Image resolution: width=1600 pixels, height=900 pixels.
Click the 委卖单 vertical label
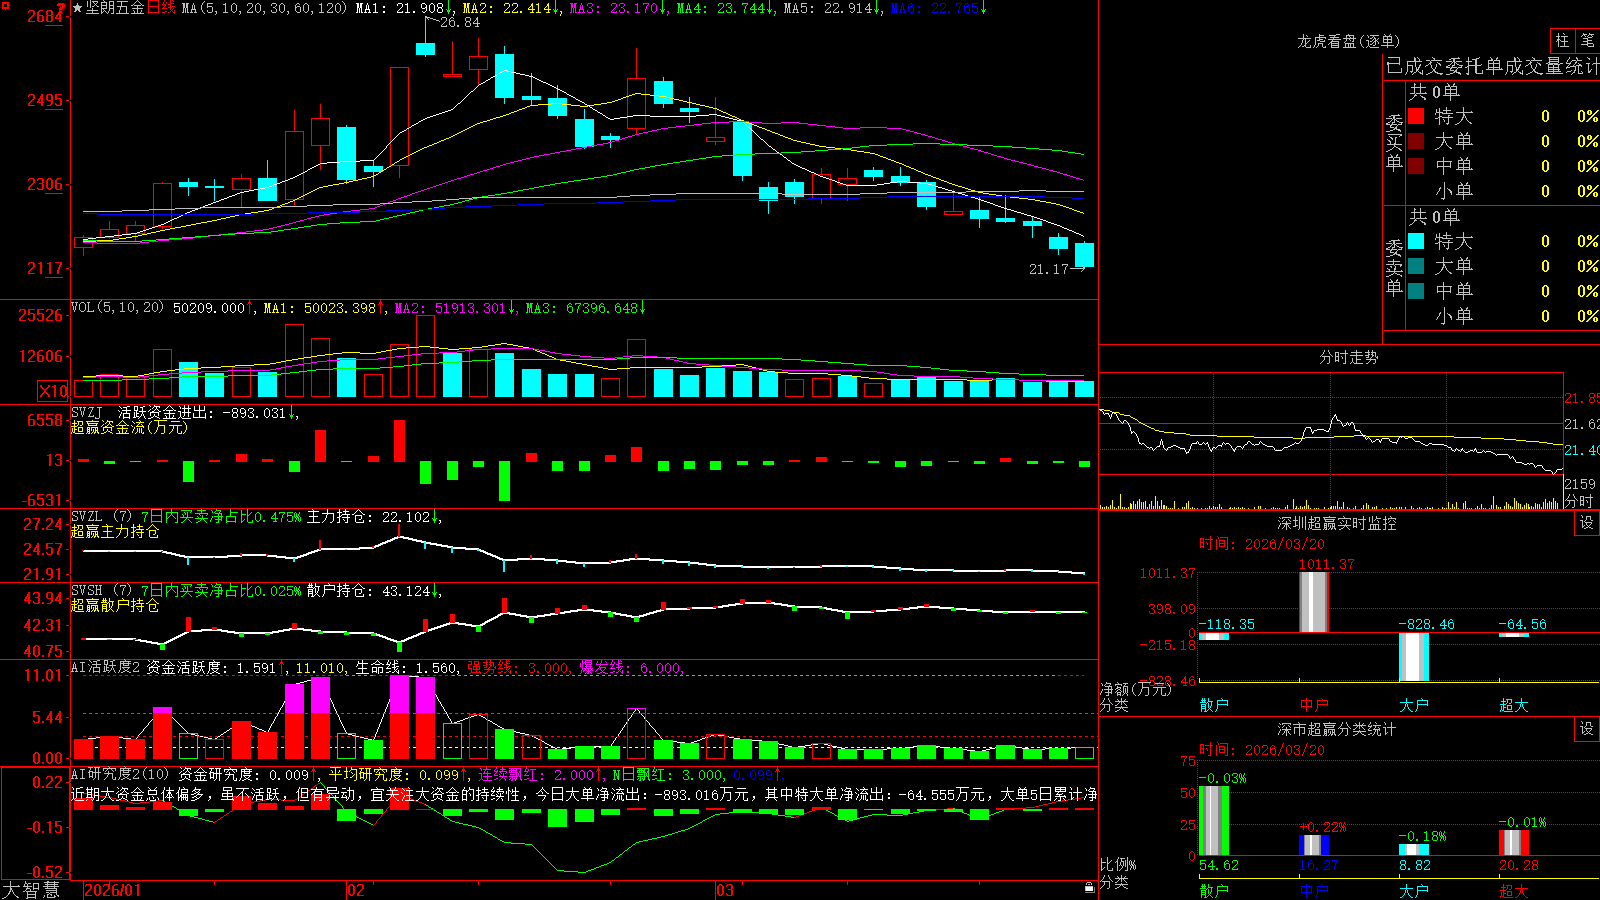(1394, 268)
